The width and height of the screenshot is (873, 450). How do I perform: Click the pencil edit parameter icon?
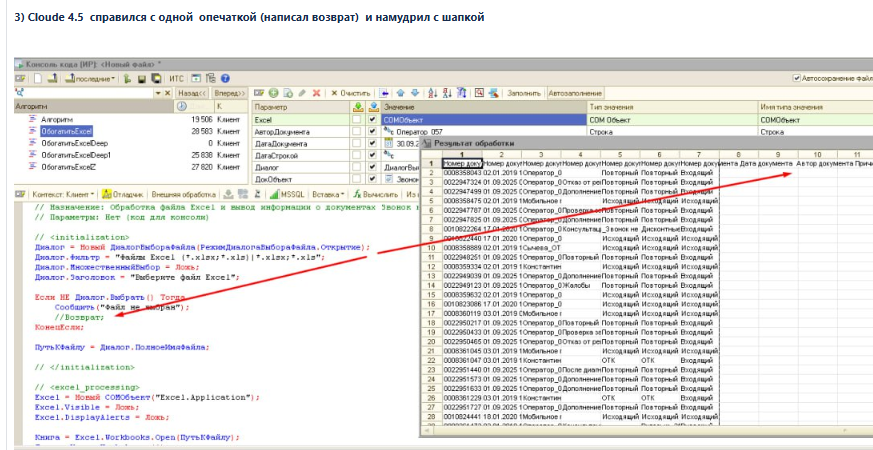(302, 93)
